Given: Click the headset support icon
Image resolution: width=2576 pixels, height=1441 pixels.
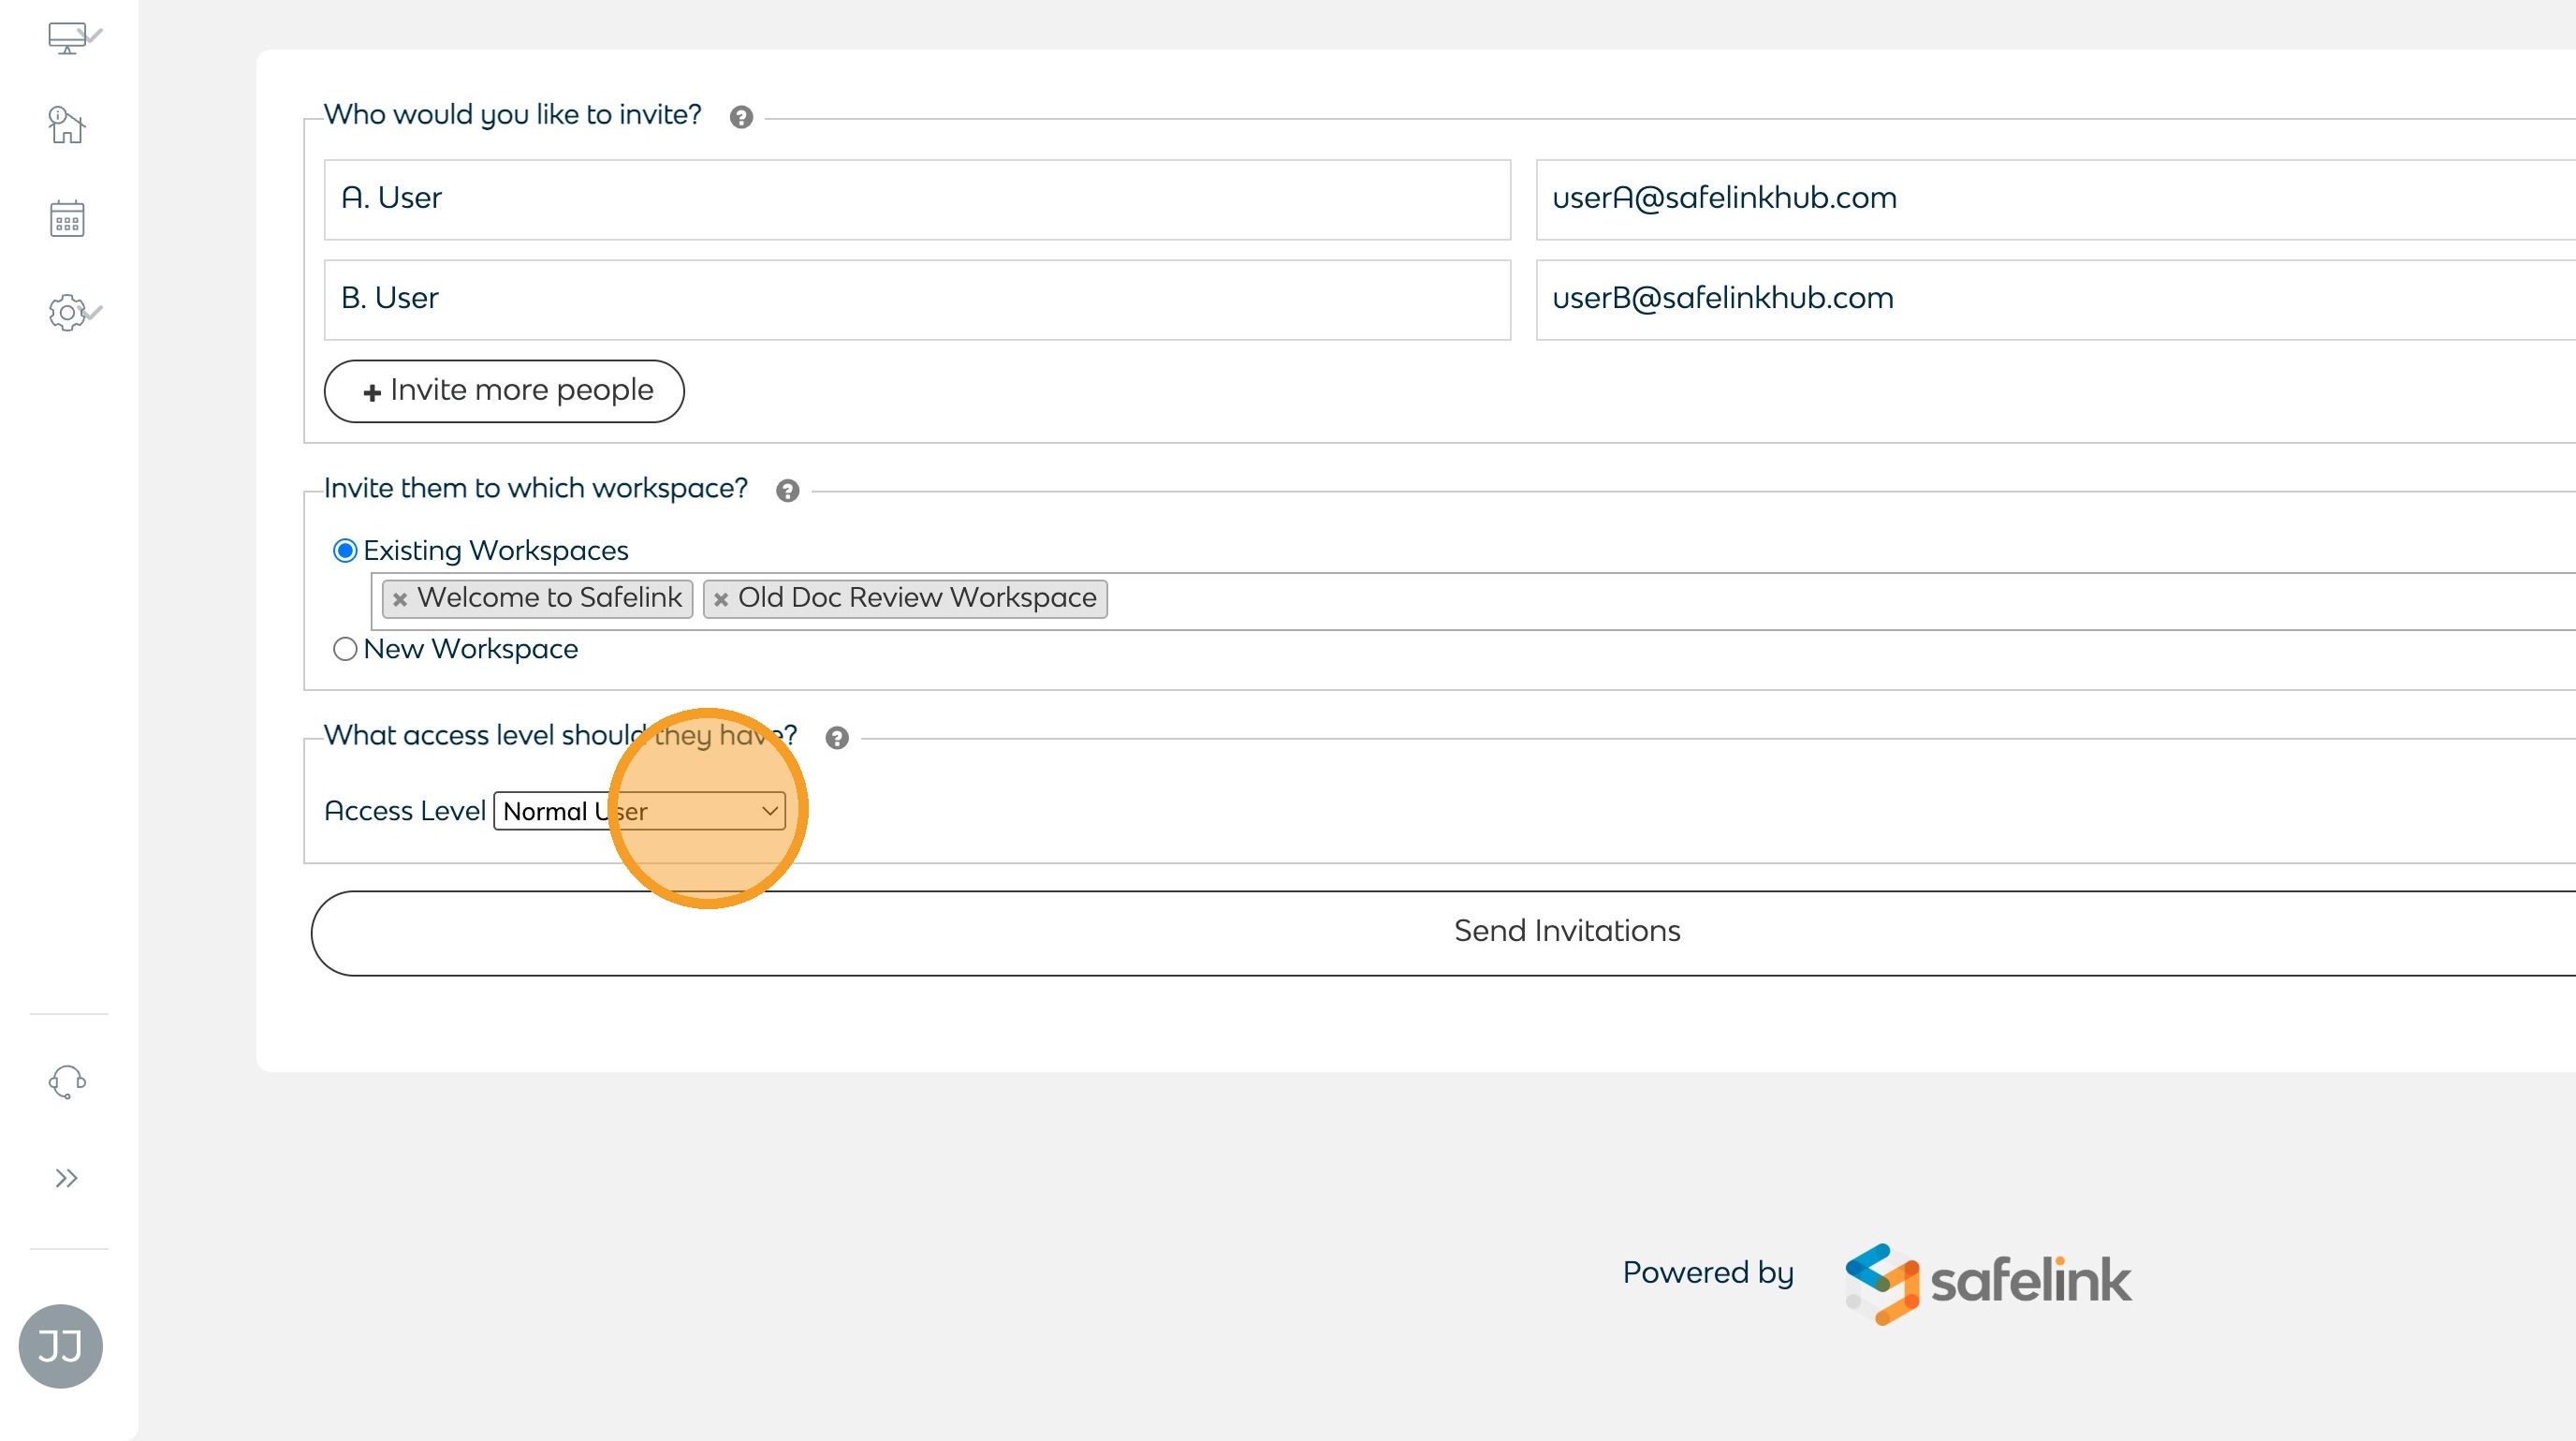Looking at the screenshot, I should [x=67, y=1082].
